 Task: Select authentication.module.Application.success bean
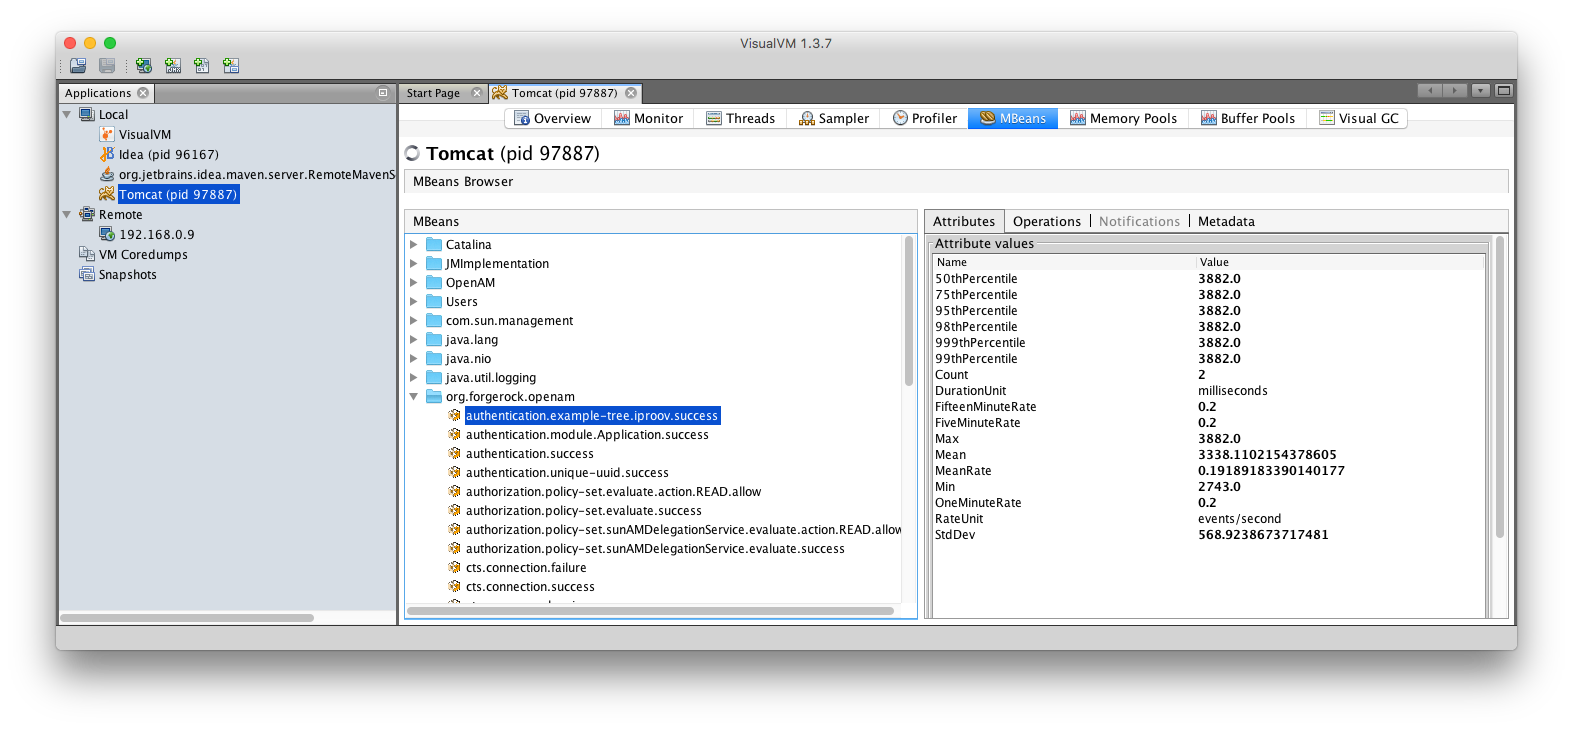pyautogui.click(x=587, y=434)
